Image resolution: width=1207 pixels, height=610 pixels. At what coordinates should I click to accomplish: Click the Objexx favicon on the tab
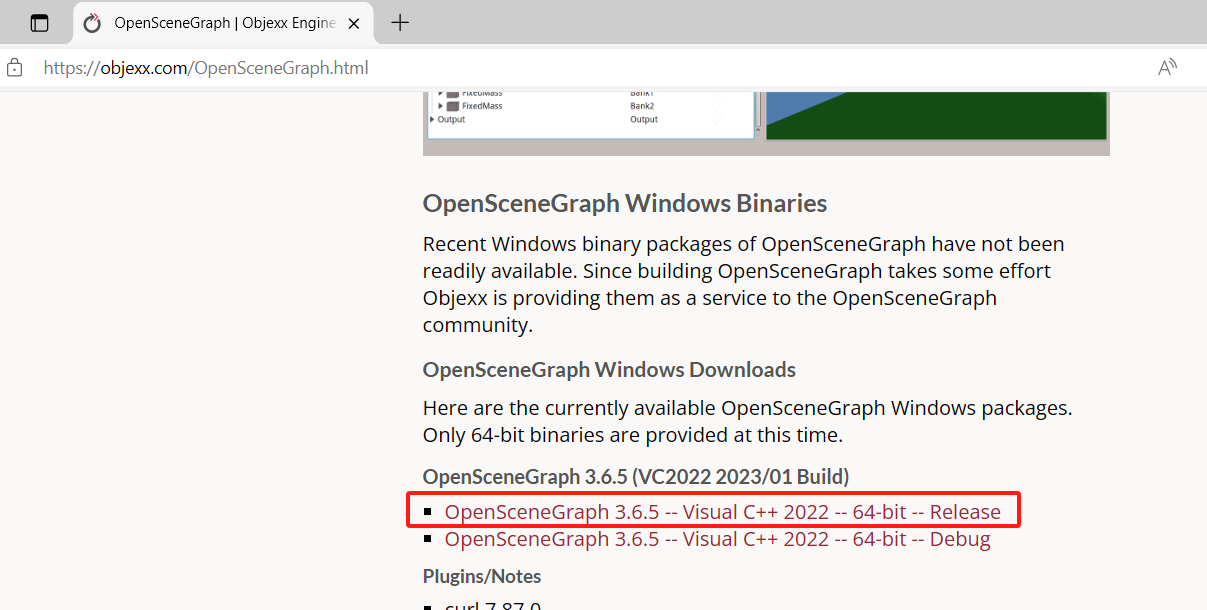(93, 23)
